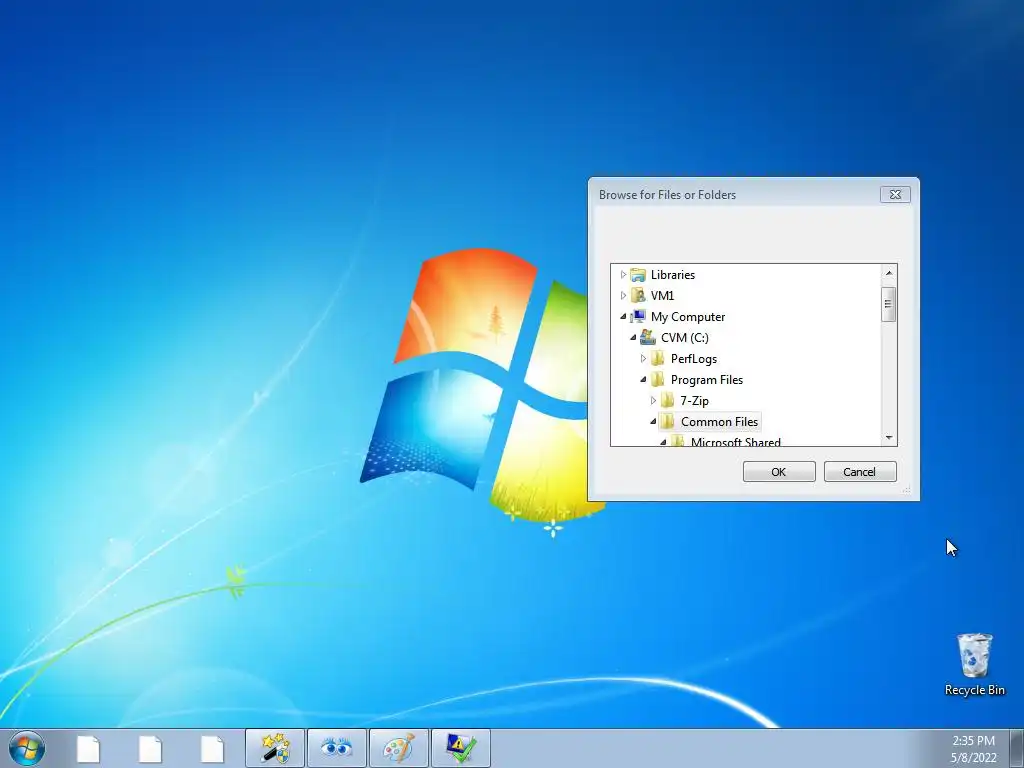
Task: Collapse the Microsoft Shared folder node
Action: pos(663,442)
